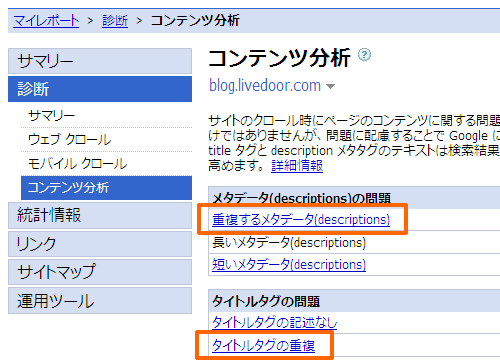Open 短いメタデータ(descriptions) link
The width and height of the screenshot is (500, 360).
click(289, 265)
